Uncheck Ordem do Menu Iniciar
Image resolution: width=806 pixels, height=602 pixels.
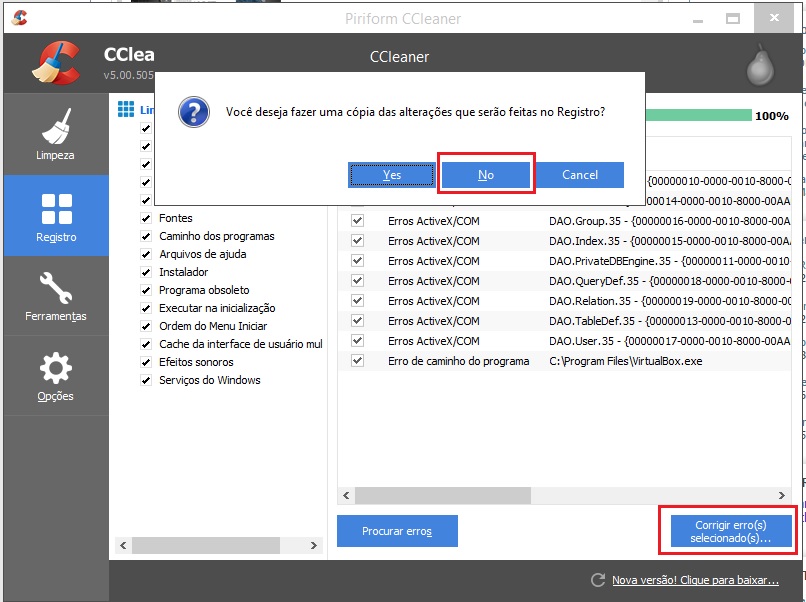pos(146,326)
